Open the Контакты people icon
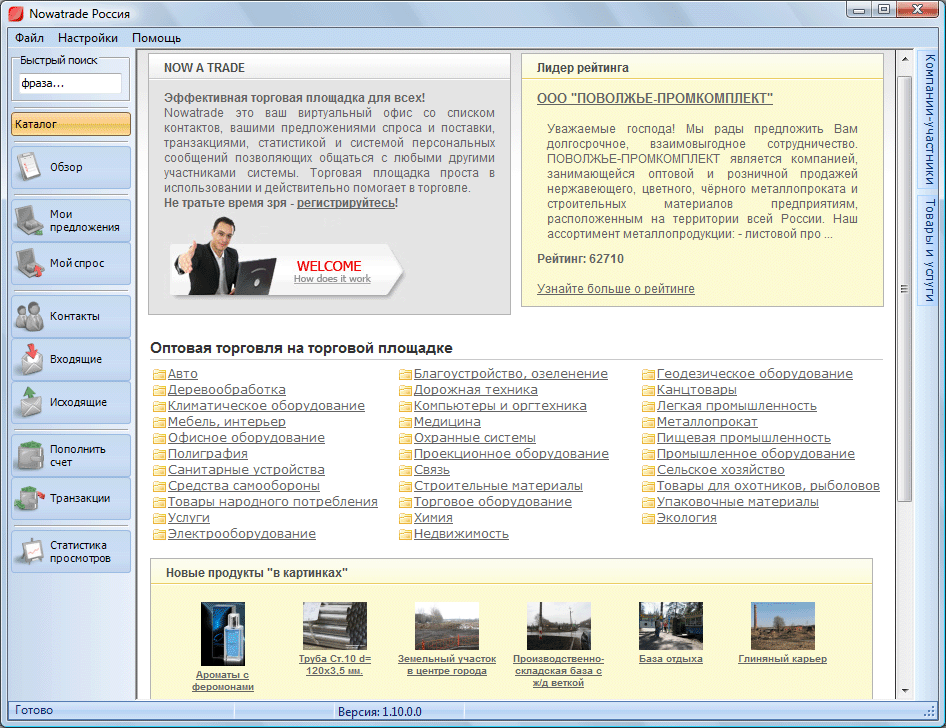 coord(29,316)
